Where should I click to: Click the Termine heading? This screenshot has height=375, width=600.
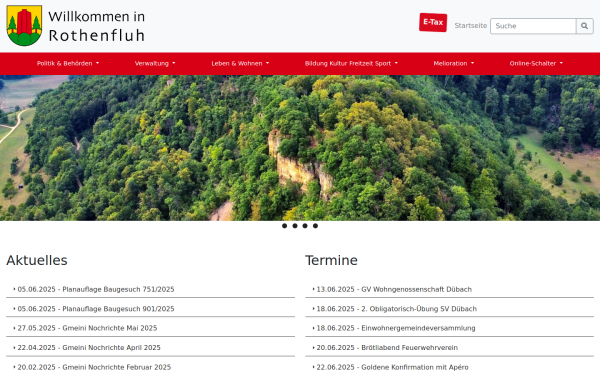click(331, 260)
